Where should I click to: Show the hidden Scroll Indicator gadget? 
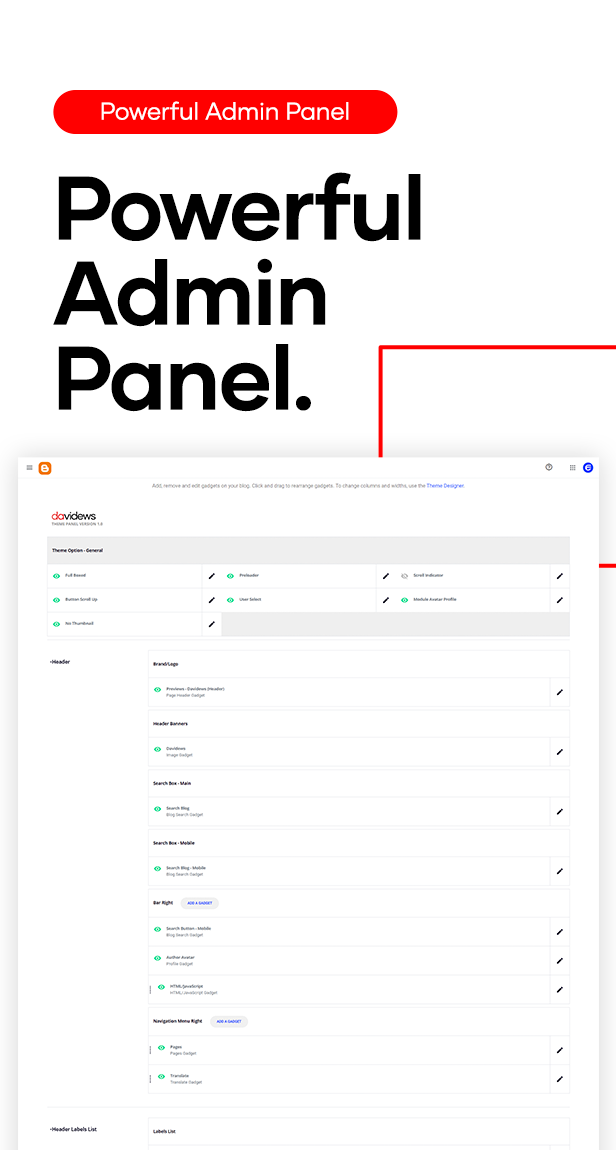click(405, 576)
